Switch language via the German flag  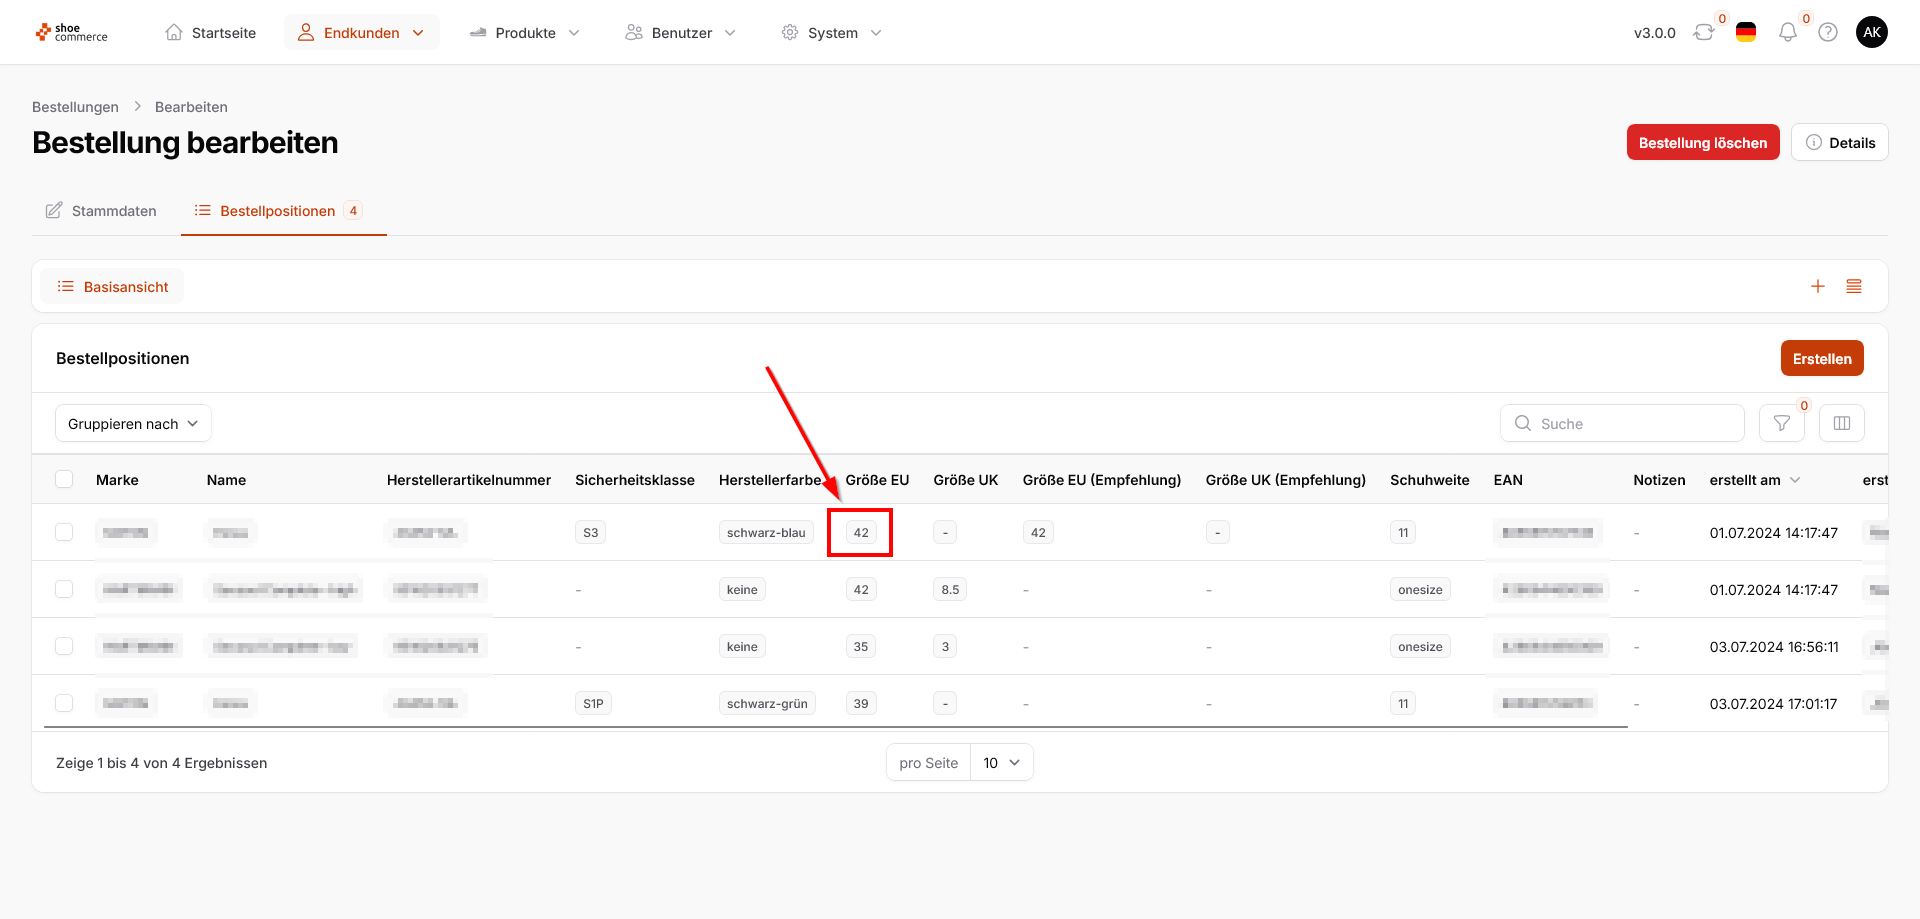pyautogui.click(x=1746, y=33)
